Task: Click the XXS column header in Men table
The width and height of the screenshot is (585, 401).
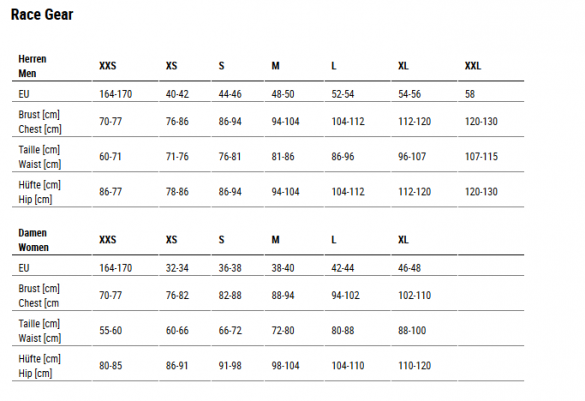Action: [107, 66]
